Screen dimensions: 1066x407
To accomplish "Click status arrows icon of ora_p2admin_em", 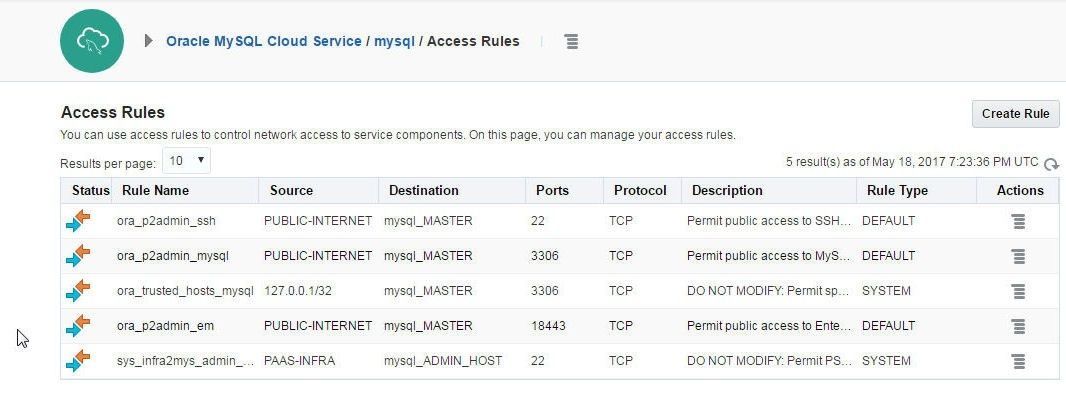I will pyautogui.click(x=78, y=325).
